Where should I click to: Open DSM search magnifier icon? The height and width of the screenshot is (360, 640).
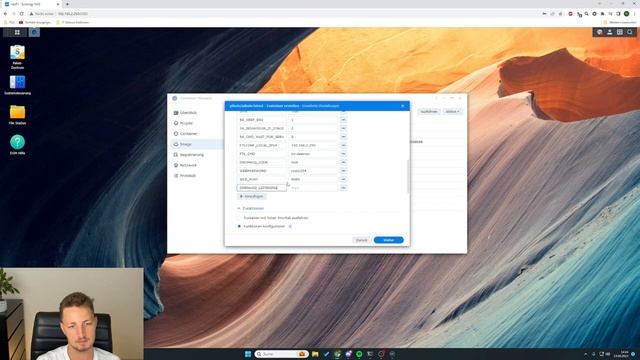630,32
